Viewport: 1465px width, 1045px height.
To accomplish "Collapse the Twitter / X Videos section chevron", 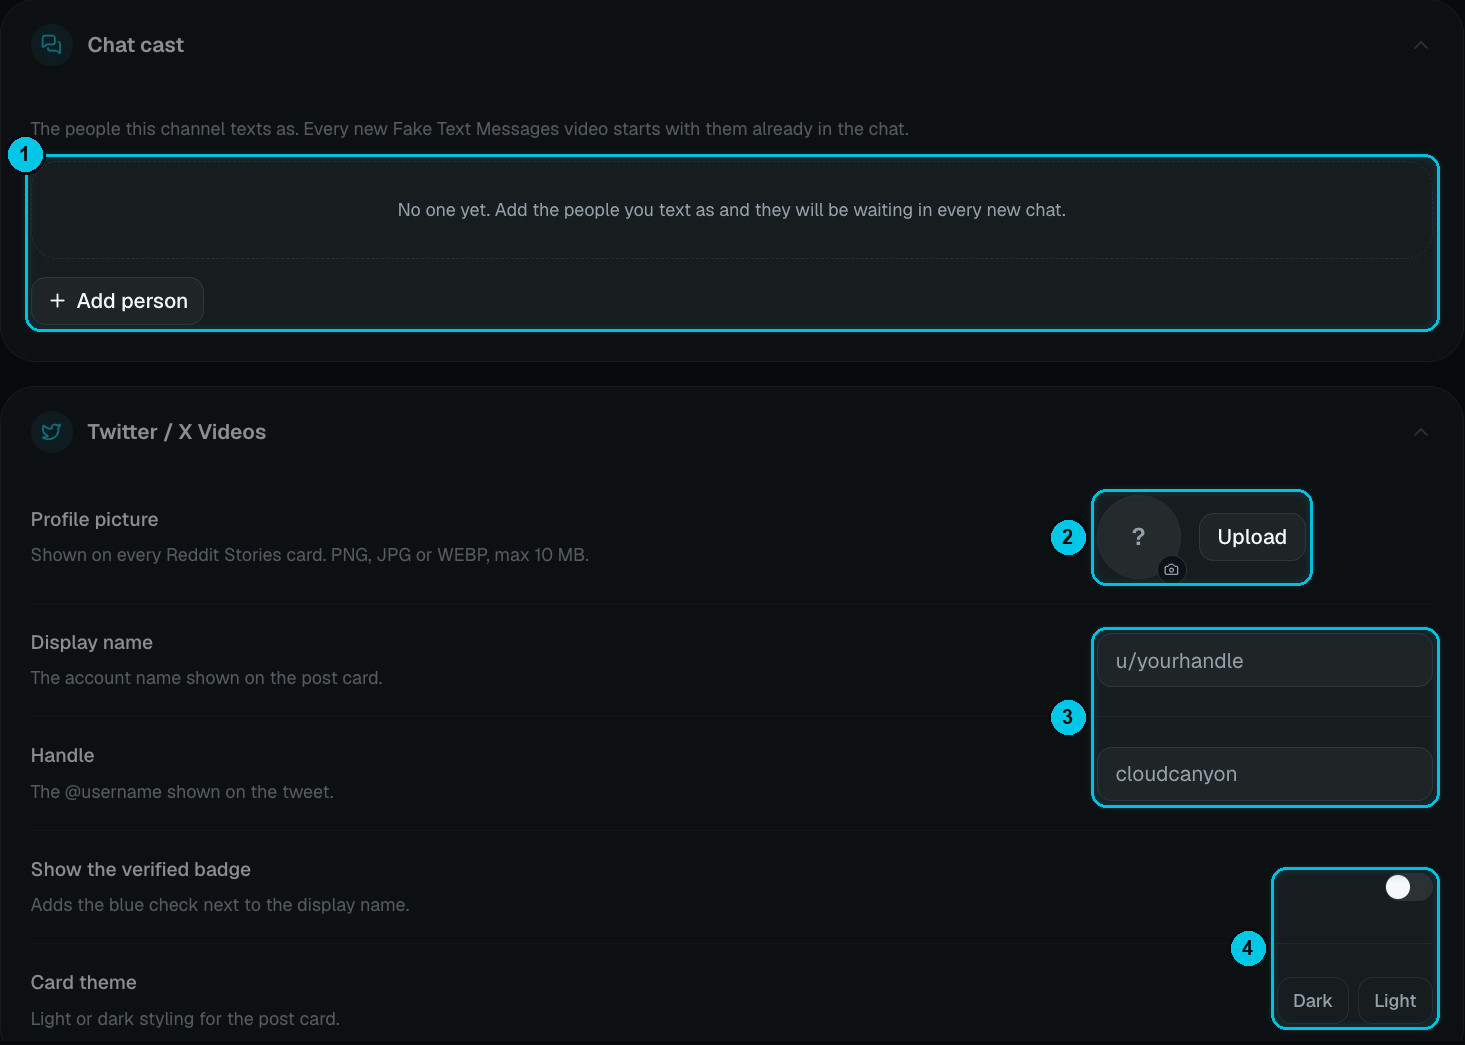I will click(1420, 432).
